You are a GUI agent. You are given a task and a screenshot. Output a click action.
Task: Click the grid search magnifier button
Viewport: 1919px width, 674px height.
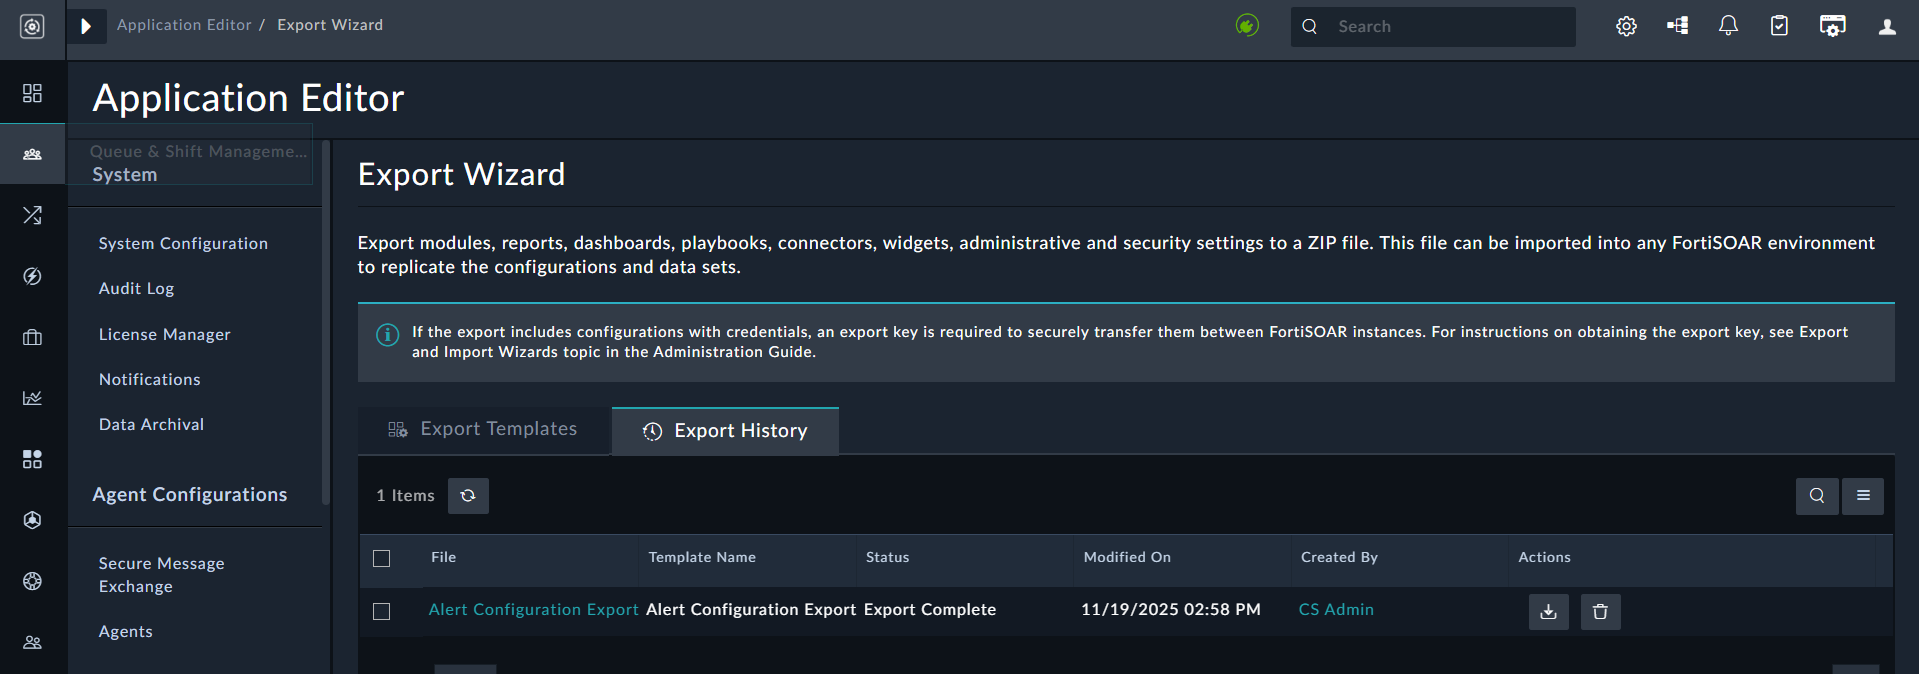[1817, 496]
